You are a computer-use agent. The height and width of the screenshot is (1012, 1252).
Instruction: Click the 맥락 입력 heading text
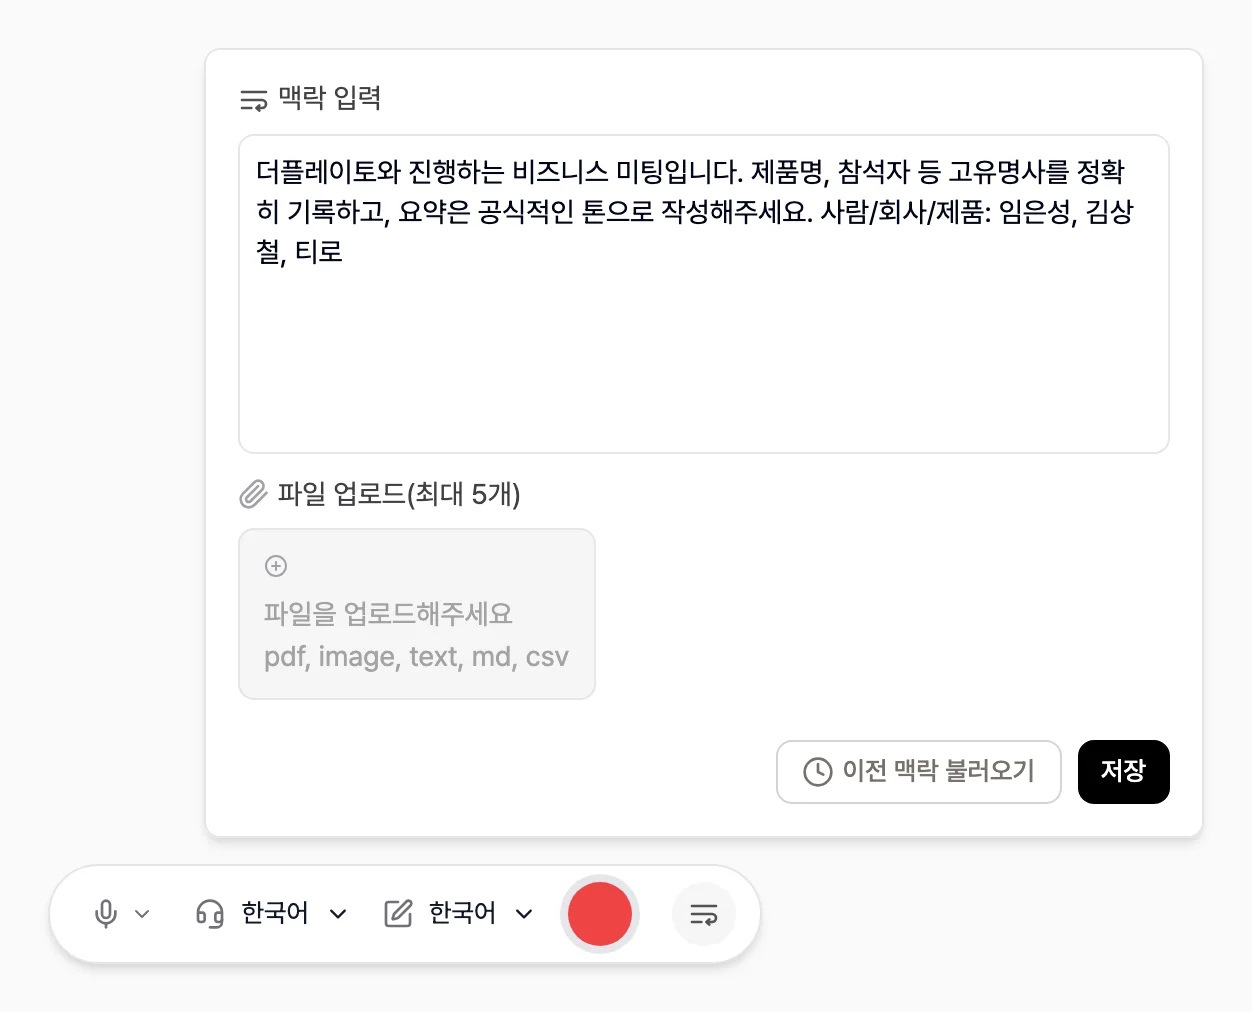tap(330, 98)
